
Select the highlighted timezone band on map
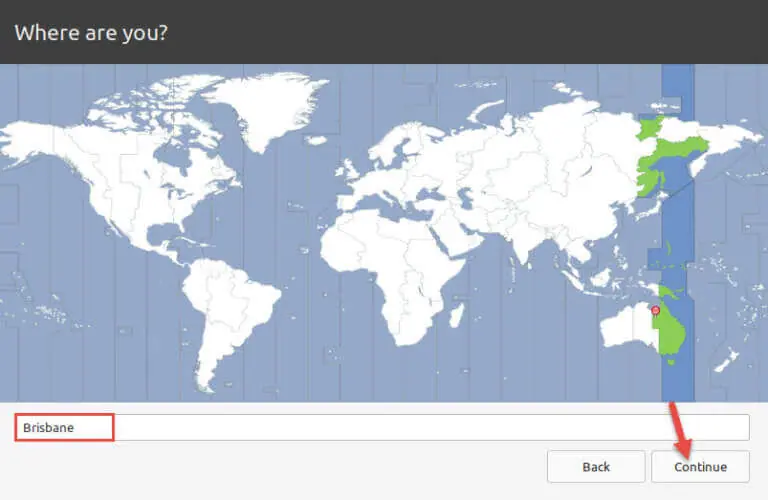point(678,233)
